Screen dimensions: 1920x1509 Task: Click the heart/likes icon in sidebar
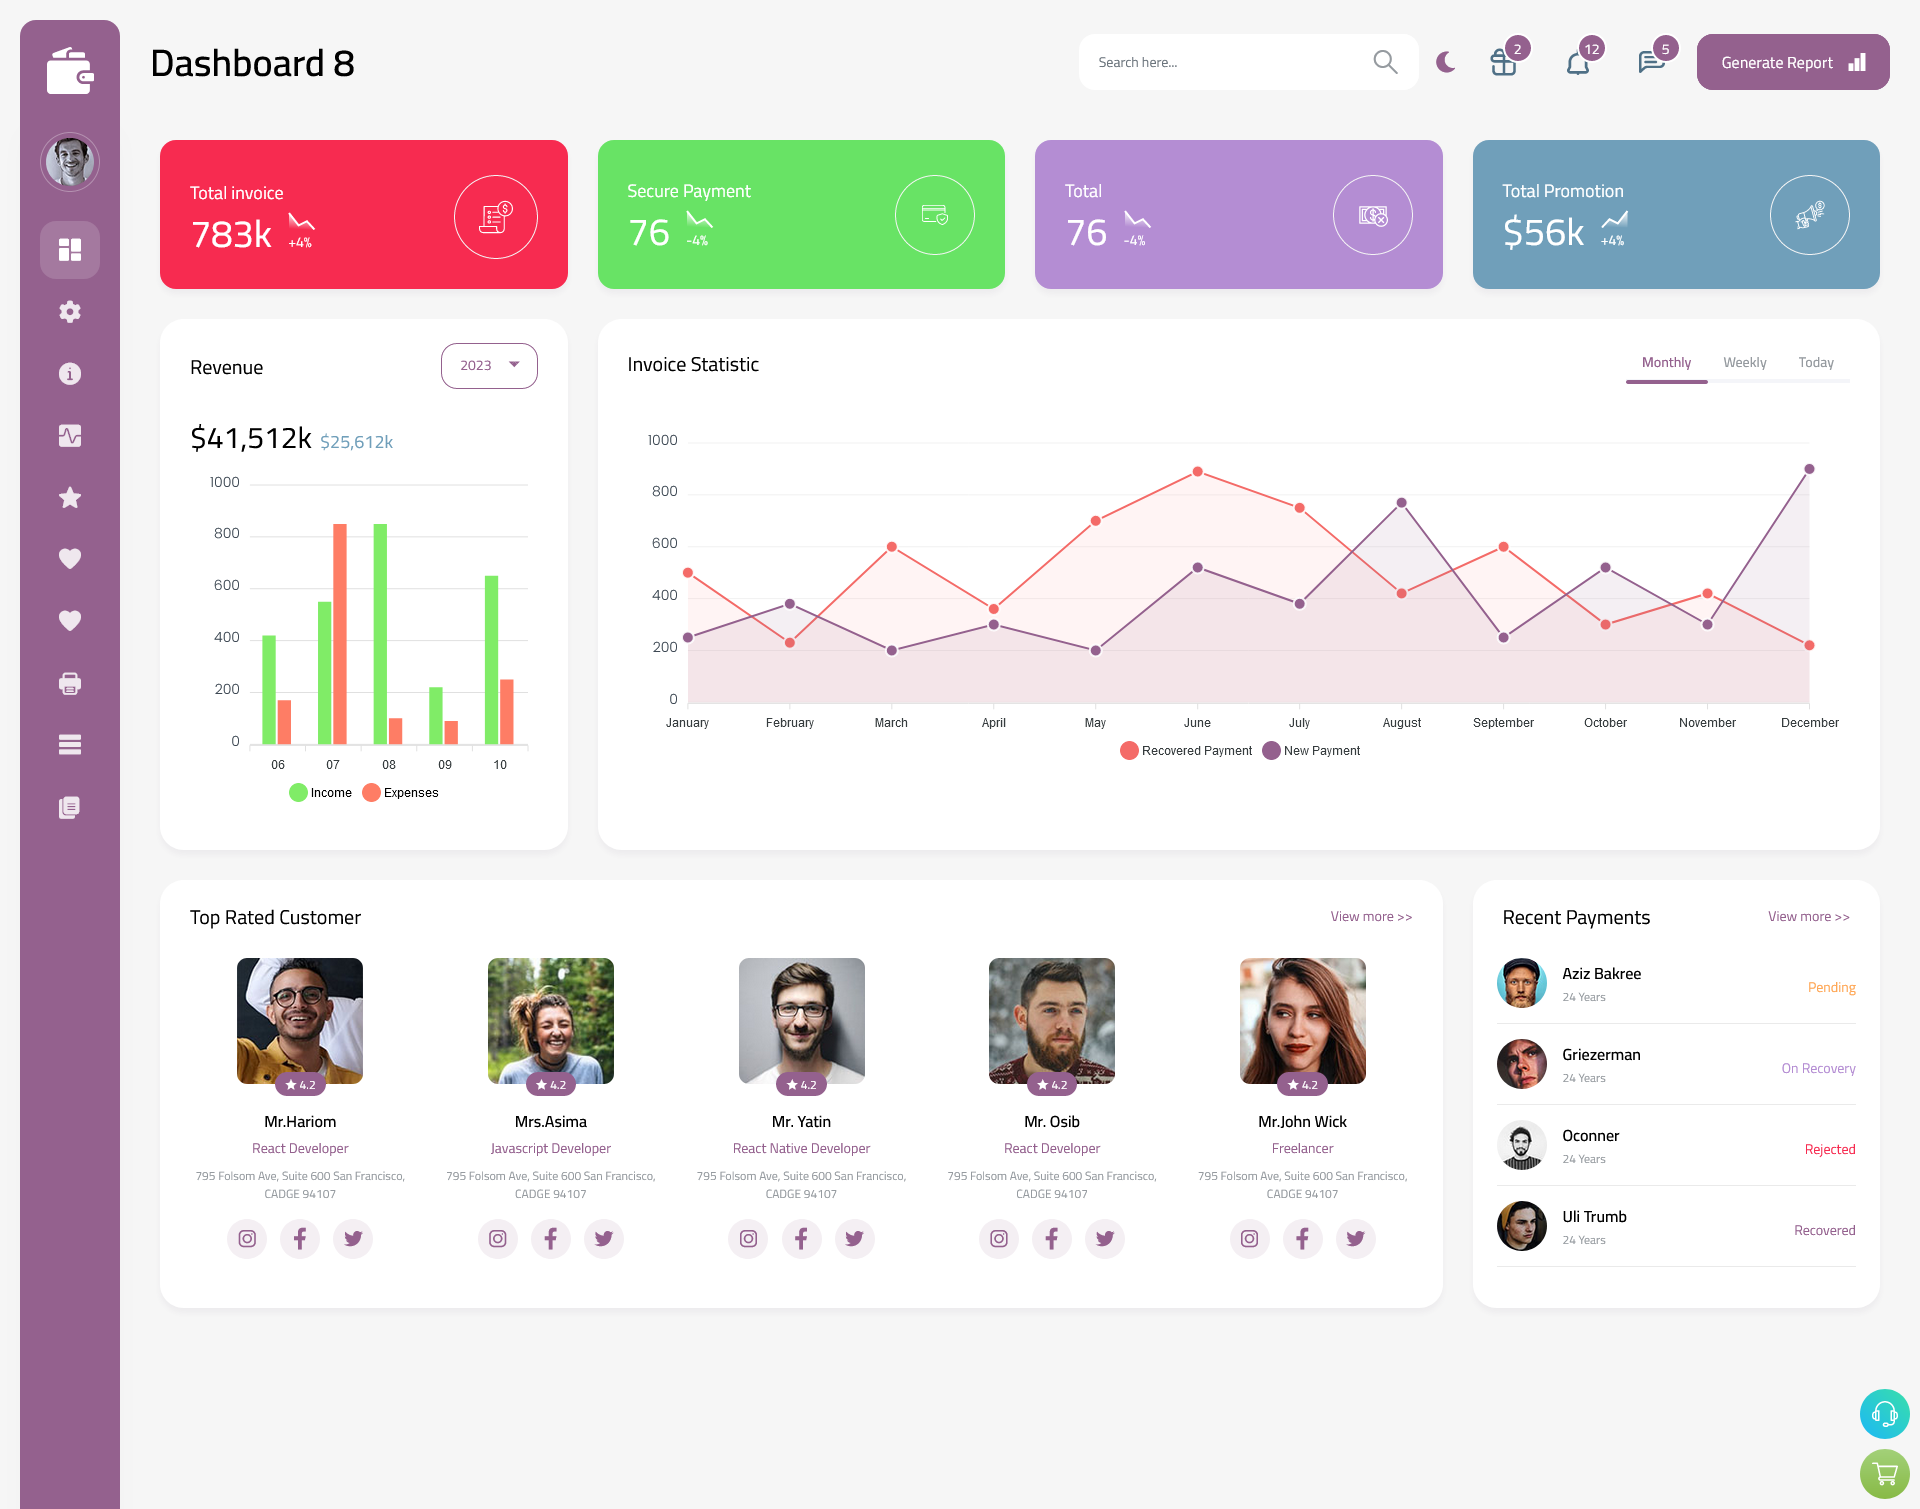[69, 558]
